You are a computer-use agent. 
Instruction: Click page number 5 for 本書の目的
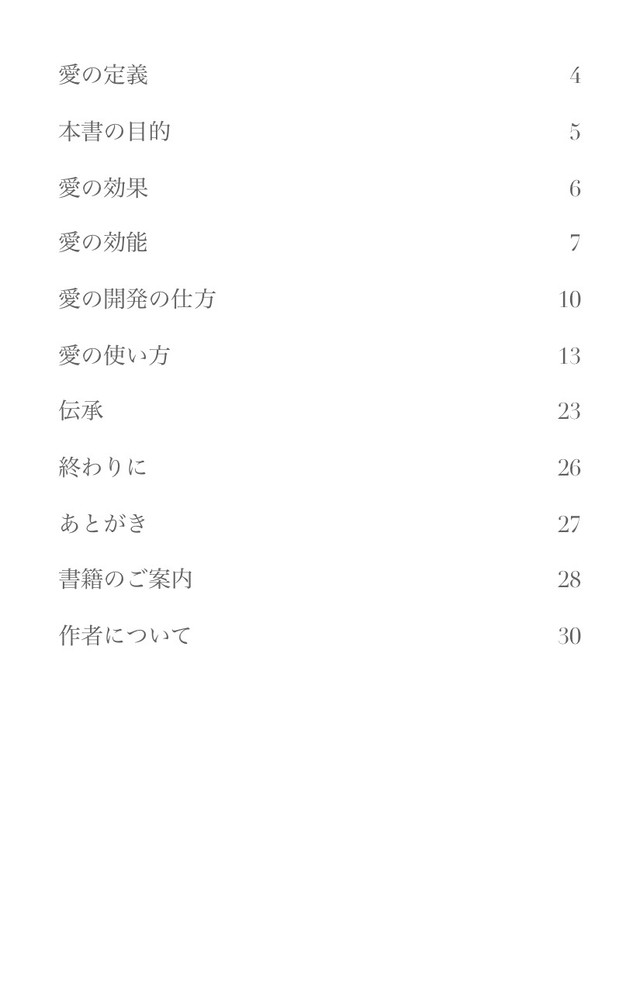[575, 132]
